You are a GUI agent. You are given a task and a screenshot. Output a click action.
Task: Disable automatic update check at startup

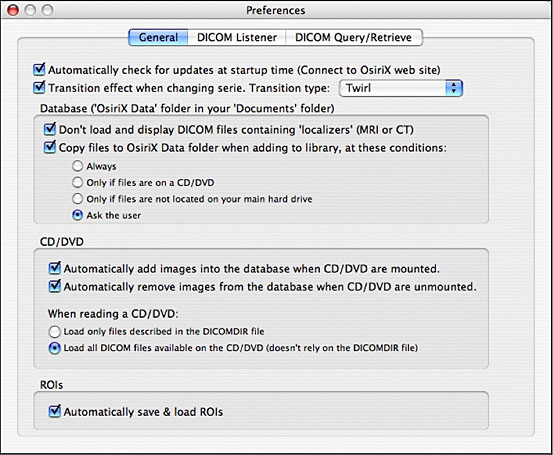39,69
